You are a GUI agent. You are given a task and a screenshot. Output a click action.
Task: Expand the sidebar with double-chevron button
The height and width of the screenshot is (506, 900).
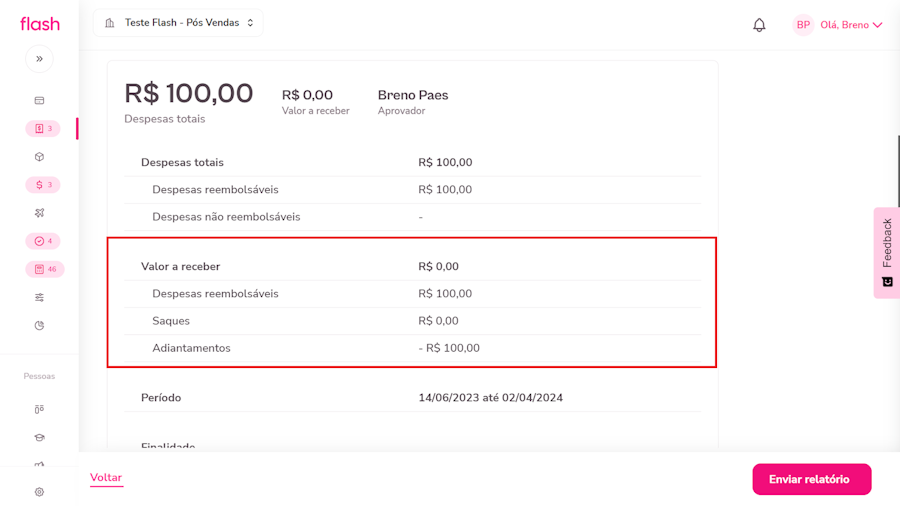coord(39,59)
